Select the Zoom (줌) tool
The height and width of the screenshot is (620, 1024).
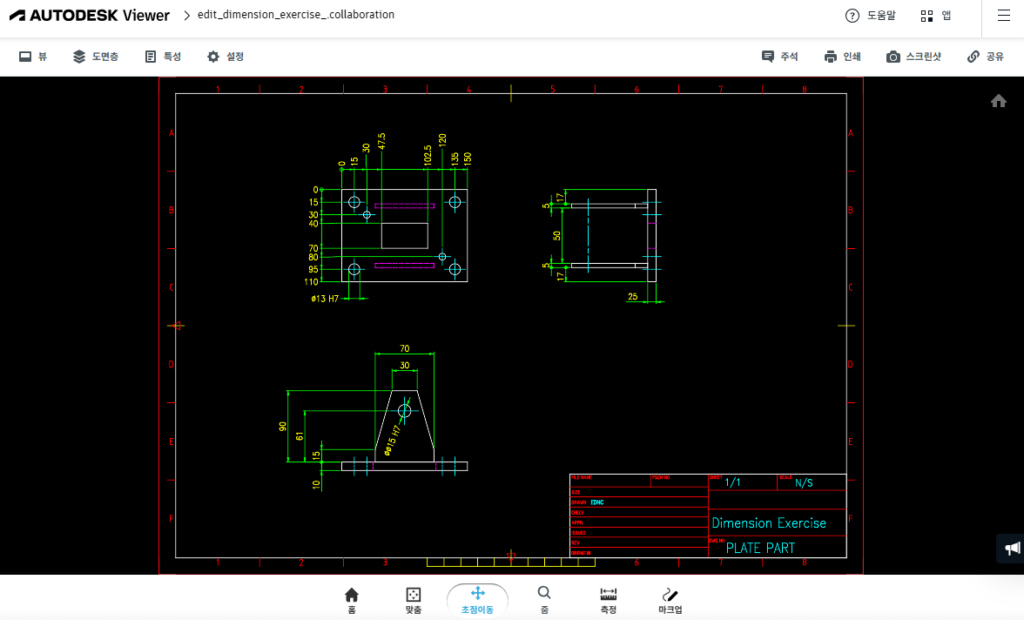[x=544, y=599]
